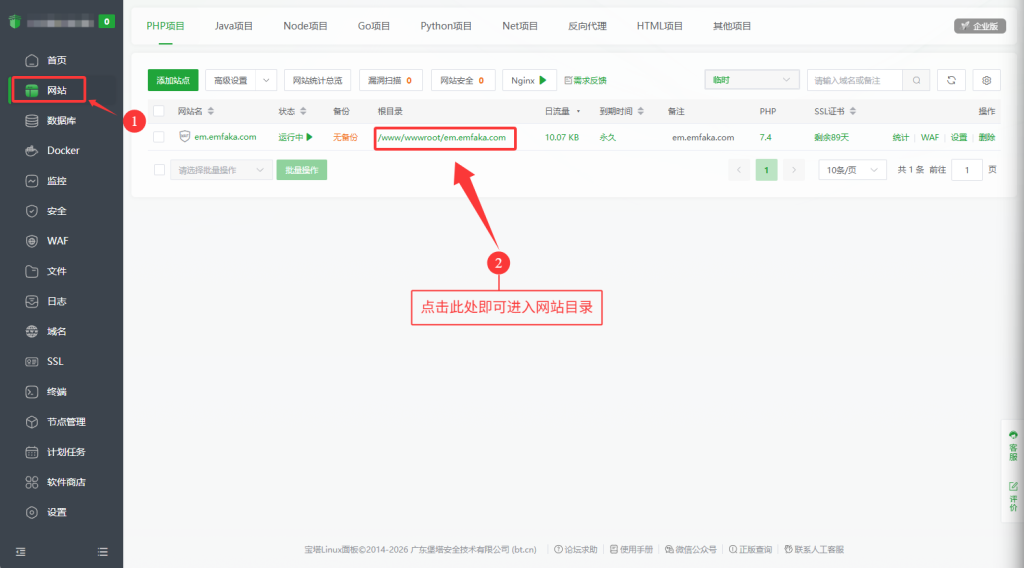Open the 请选择批量操作 dropdown

[x=221, y=170]
